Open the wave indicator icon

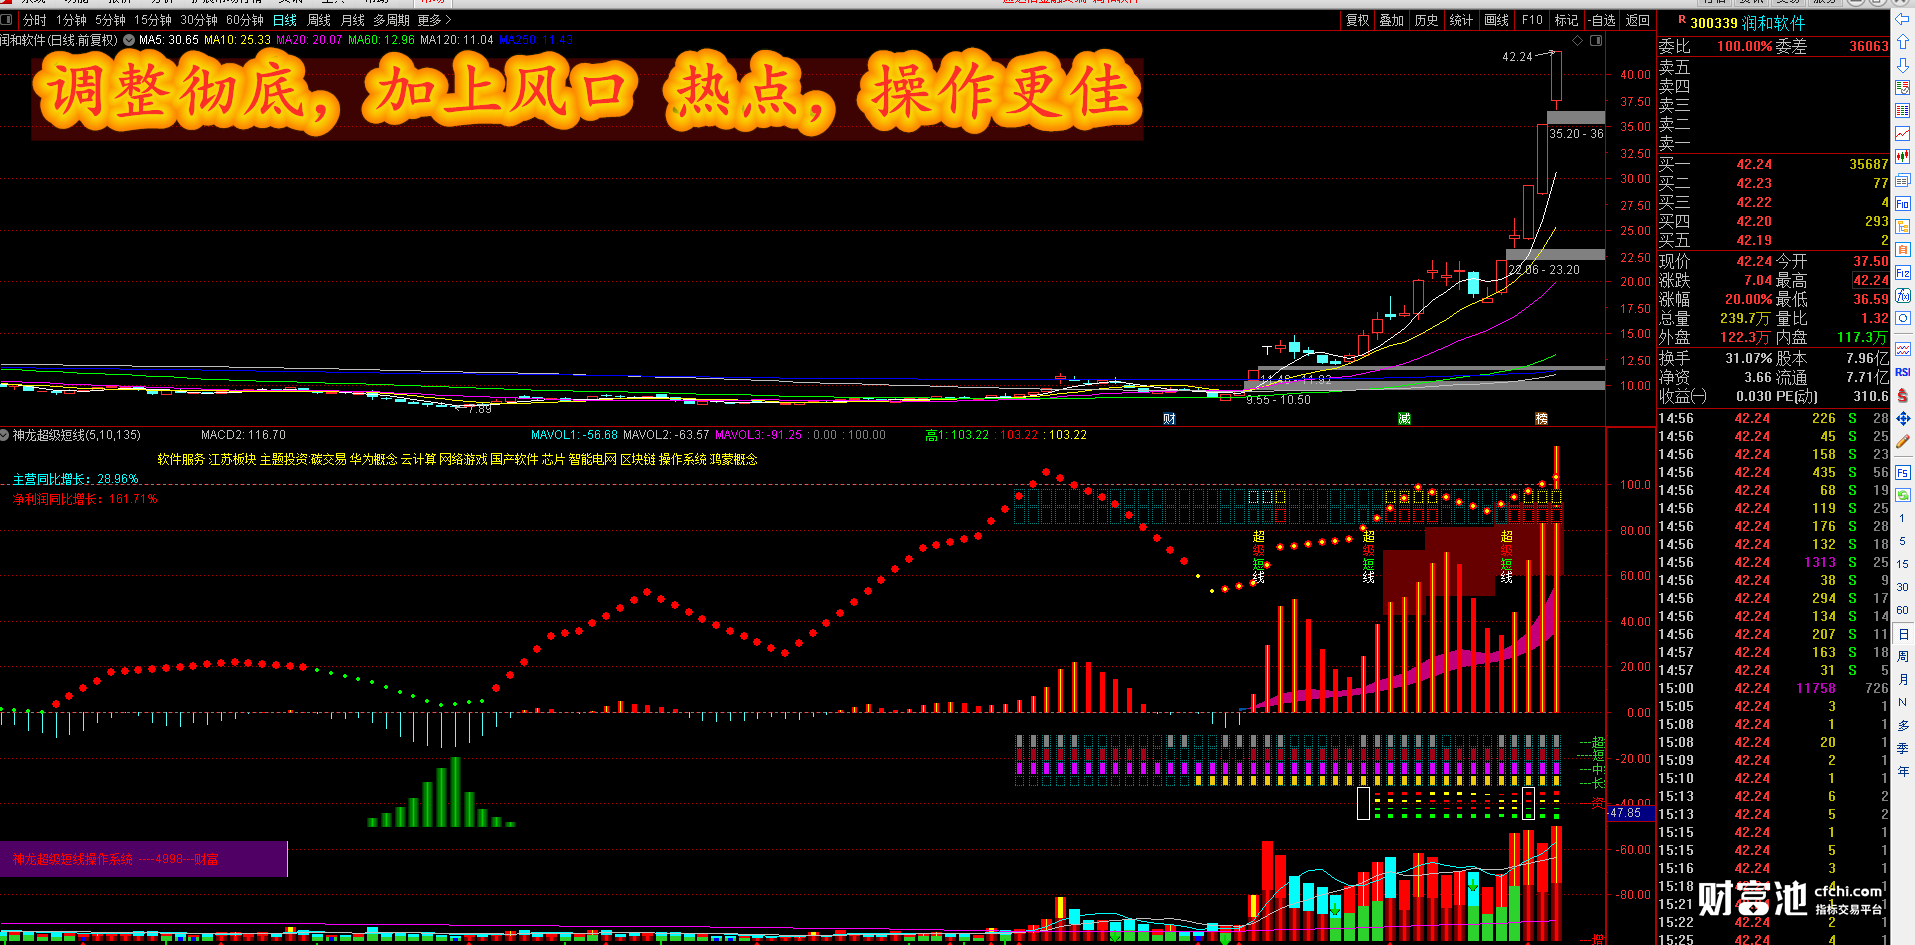point(1902,349)
